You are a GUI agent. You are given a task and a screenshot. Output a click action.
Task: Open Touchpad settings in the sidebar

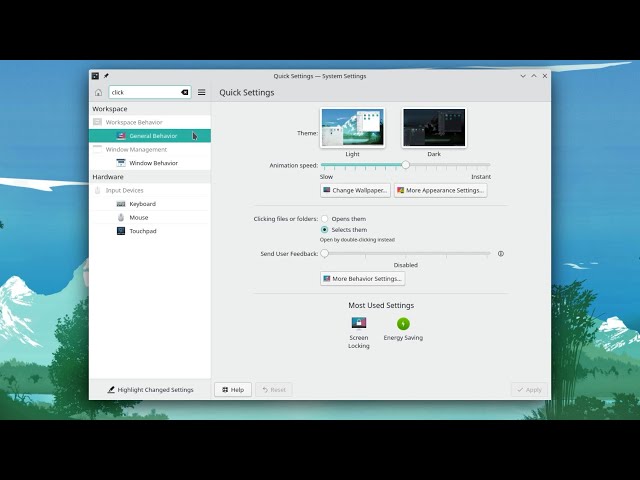point(142,231)
